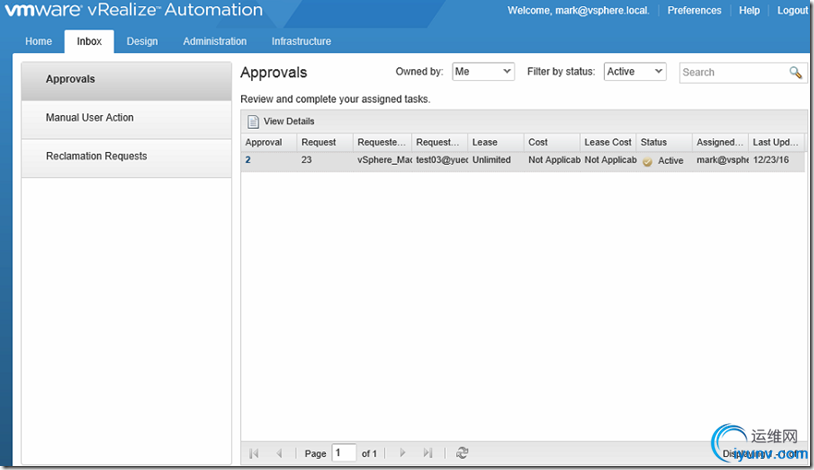Sort by Lease Cost column header
This screenshot has width=814, height=470.
608,142
